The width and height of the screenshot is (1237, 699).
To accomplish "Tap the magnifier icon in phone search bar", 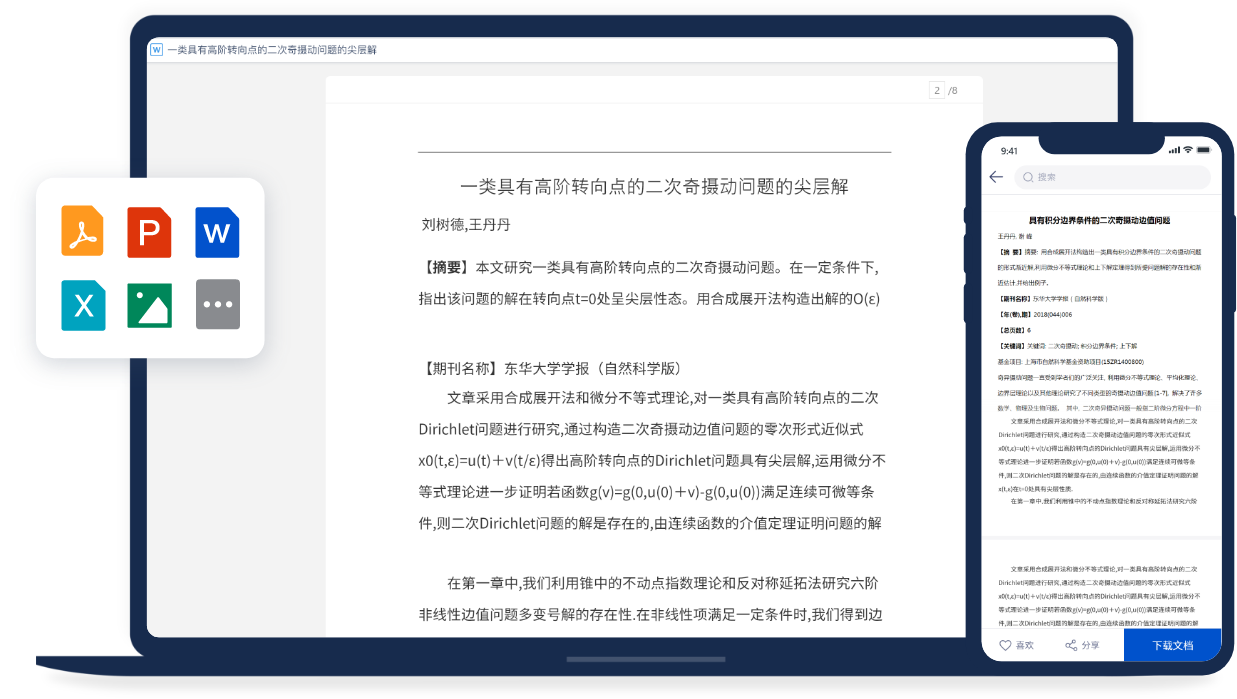I will (x=1027, y=177).
